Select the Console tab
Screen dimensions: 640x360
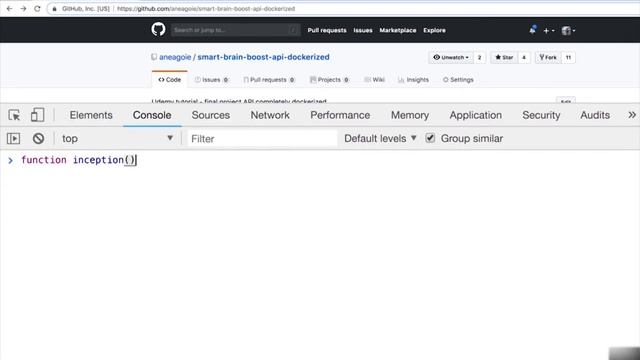pos(152,115)
